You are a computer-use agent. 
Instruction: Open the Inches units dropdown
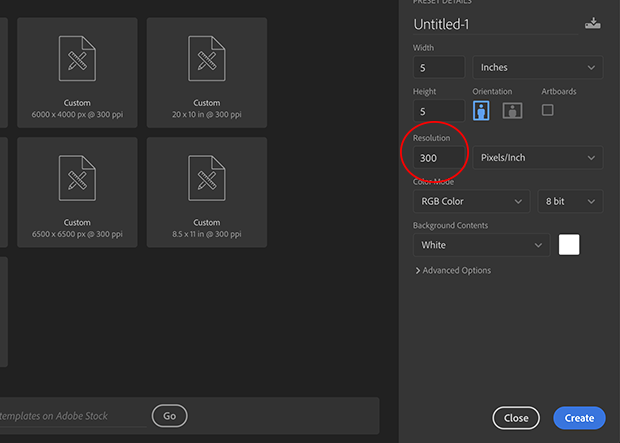[538, 68]
